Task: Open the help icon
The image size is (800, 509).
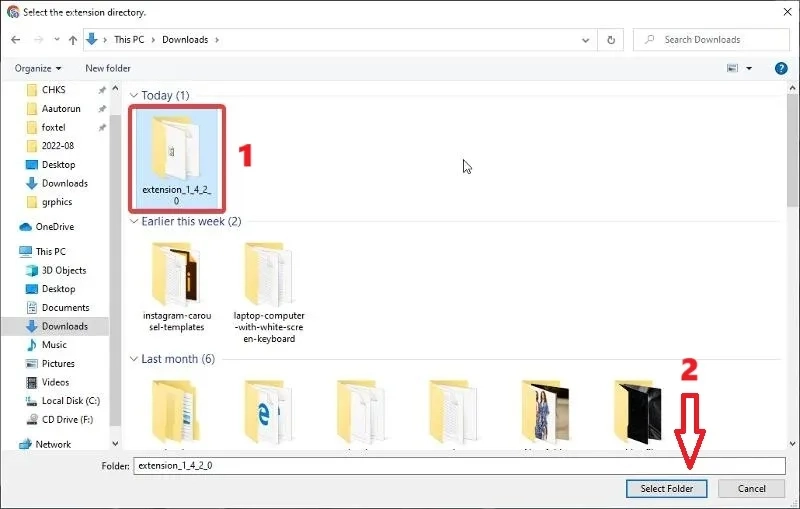Action: click(781, 68)
